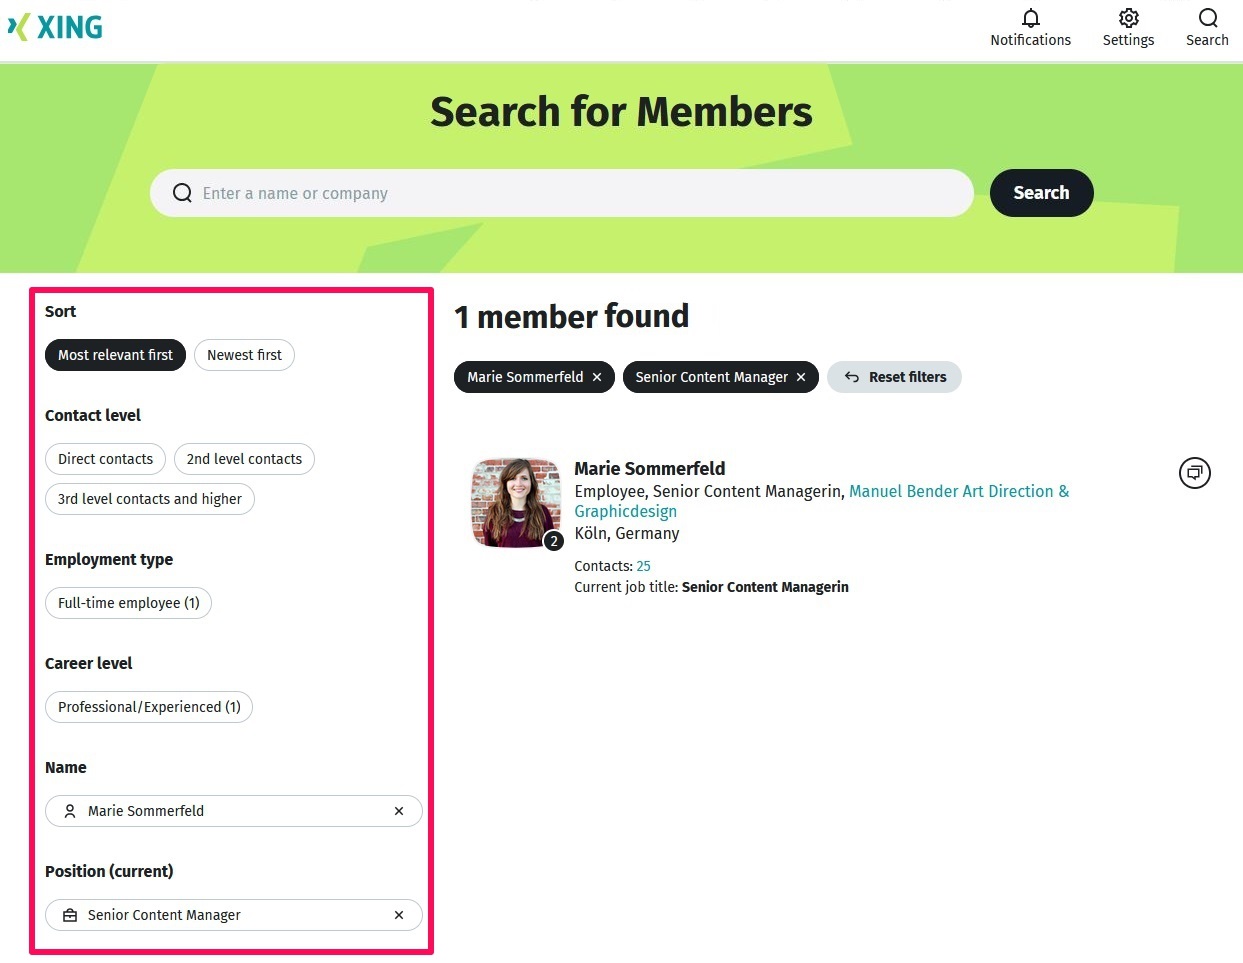Remove the Senior Content Manager filter chip
Screen dimensions: 1243x963
click(800, 377)
